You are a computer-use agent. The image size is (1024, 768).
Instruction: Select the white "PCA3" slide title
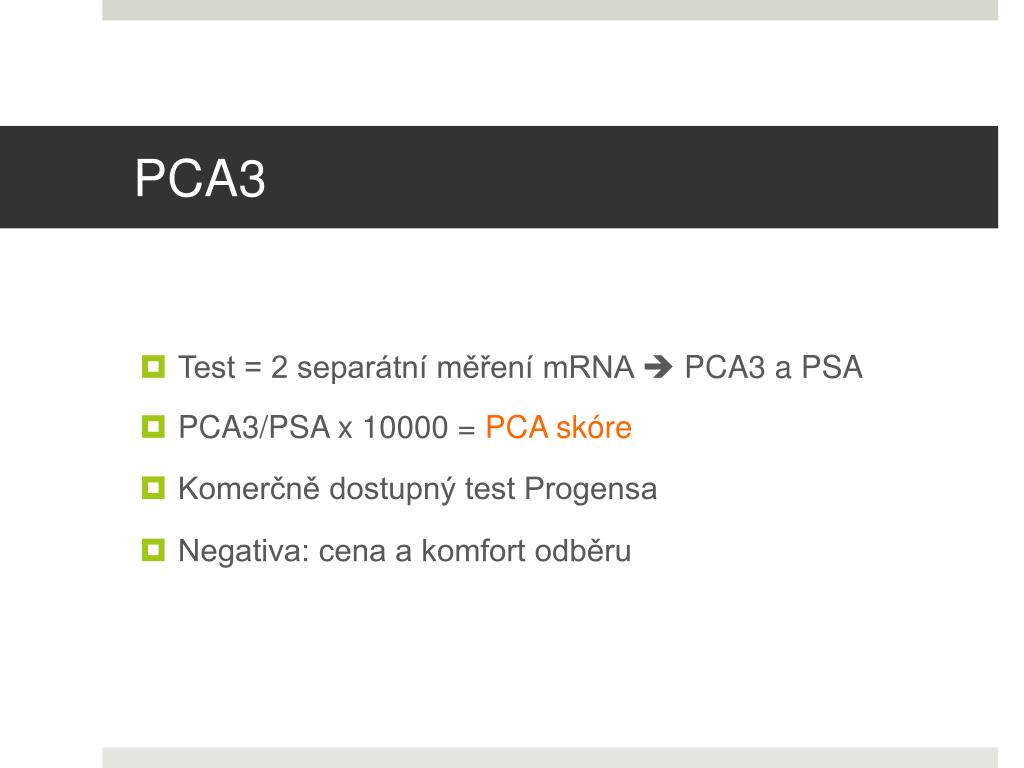click(x=200, y=178)
